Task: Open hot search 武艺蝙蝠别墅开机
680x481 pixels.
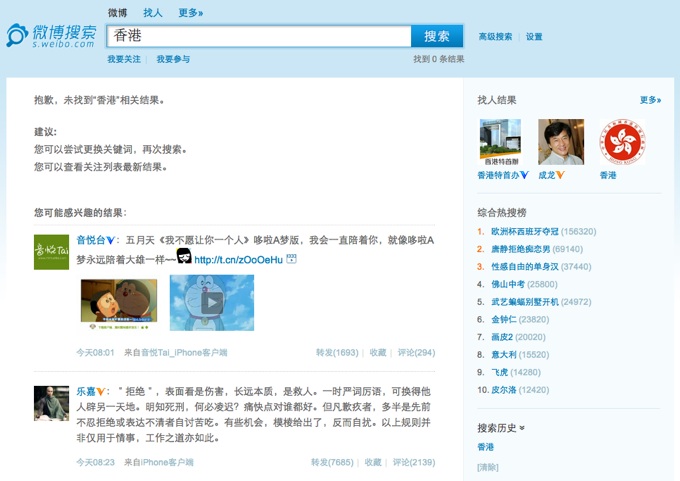Action: (525, 302)
